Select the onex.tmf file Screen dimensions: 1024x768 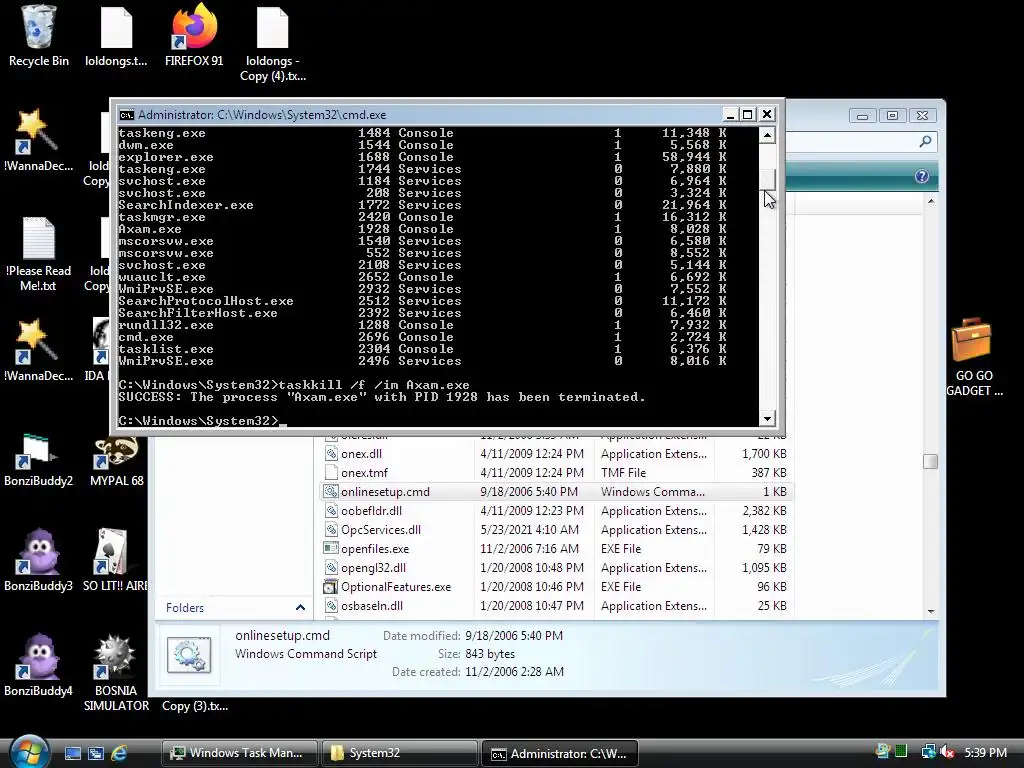tap(555, 473)
